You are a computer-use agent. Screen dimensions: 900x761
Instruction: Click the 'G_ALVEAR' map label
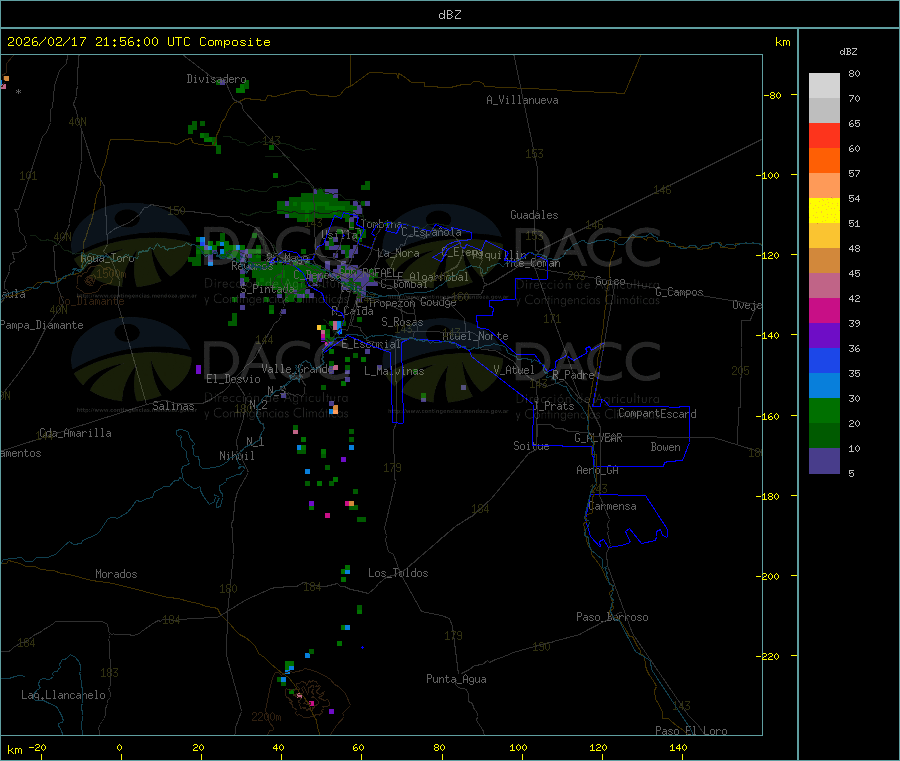click(x=598, y=438)
